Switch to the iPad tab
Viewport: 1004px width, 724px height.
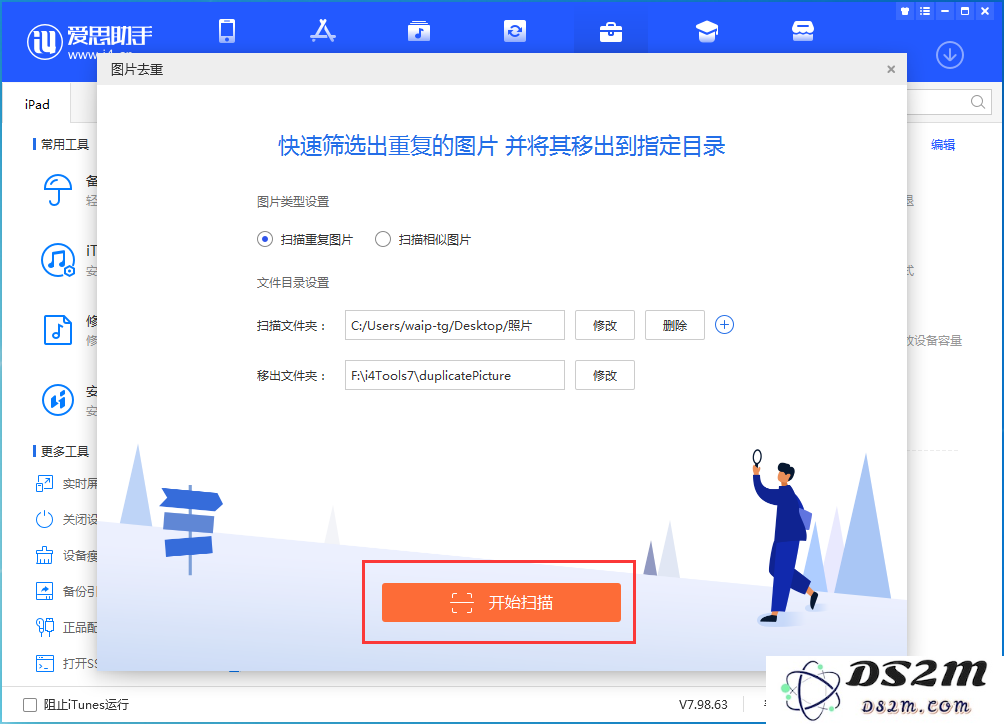tap(37, 104)
